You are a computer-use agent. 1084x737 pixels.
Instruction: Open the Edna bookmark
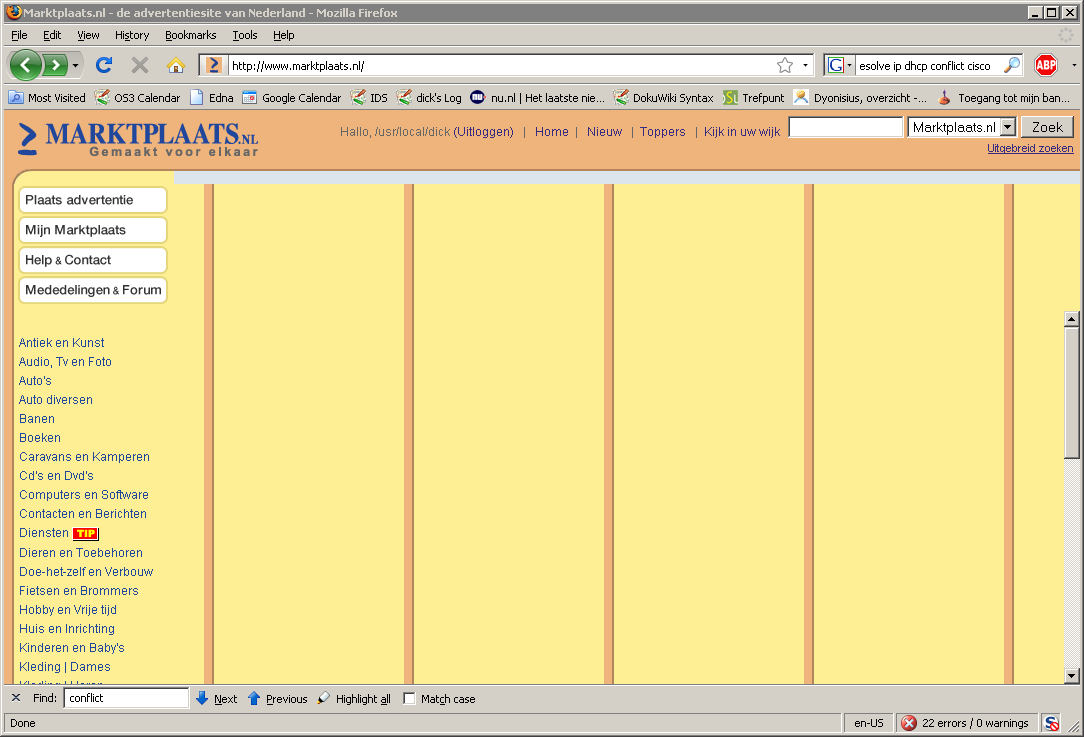212,97
